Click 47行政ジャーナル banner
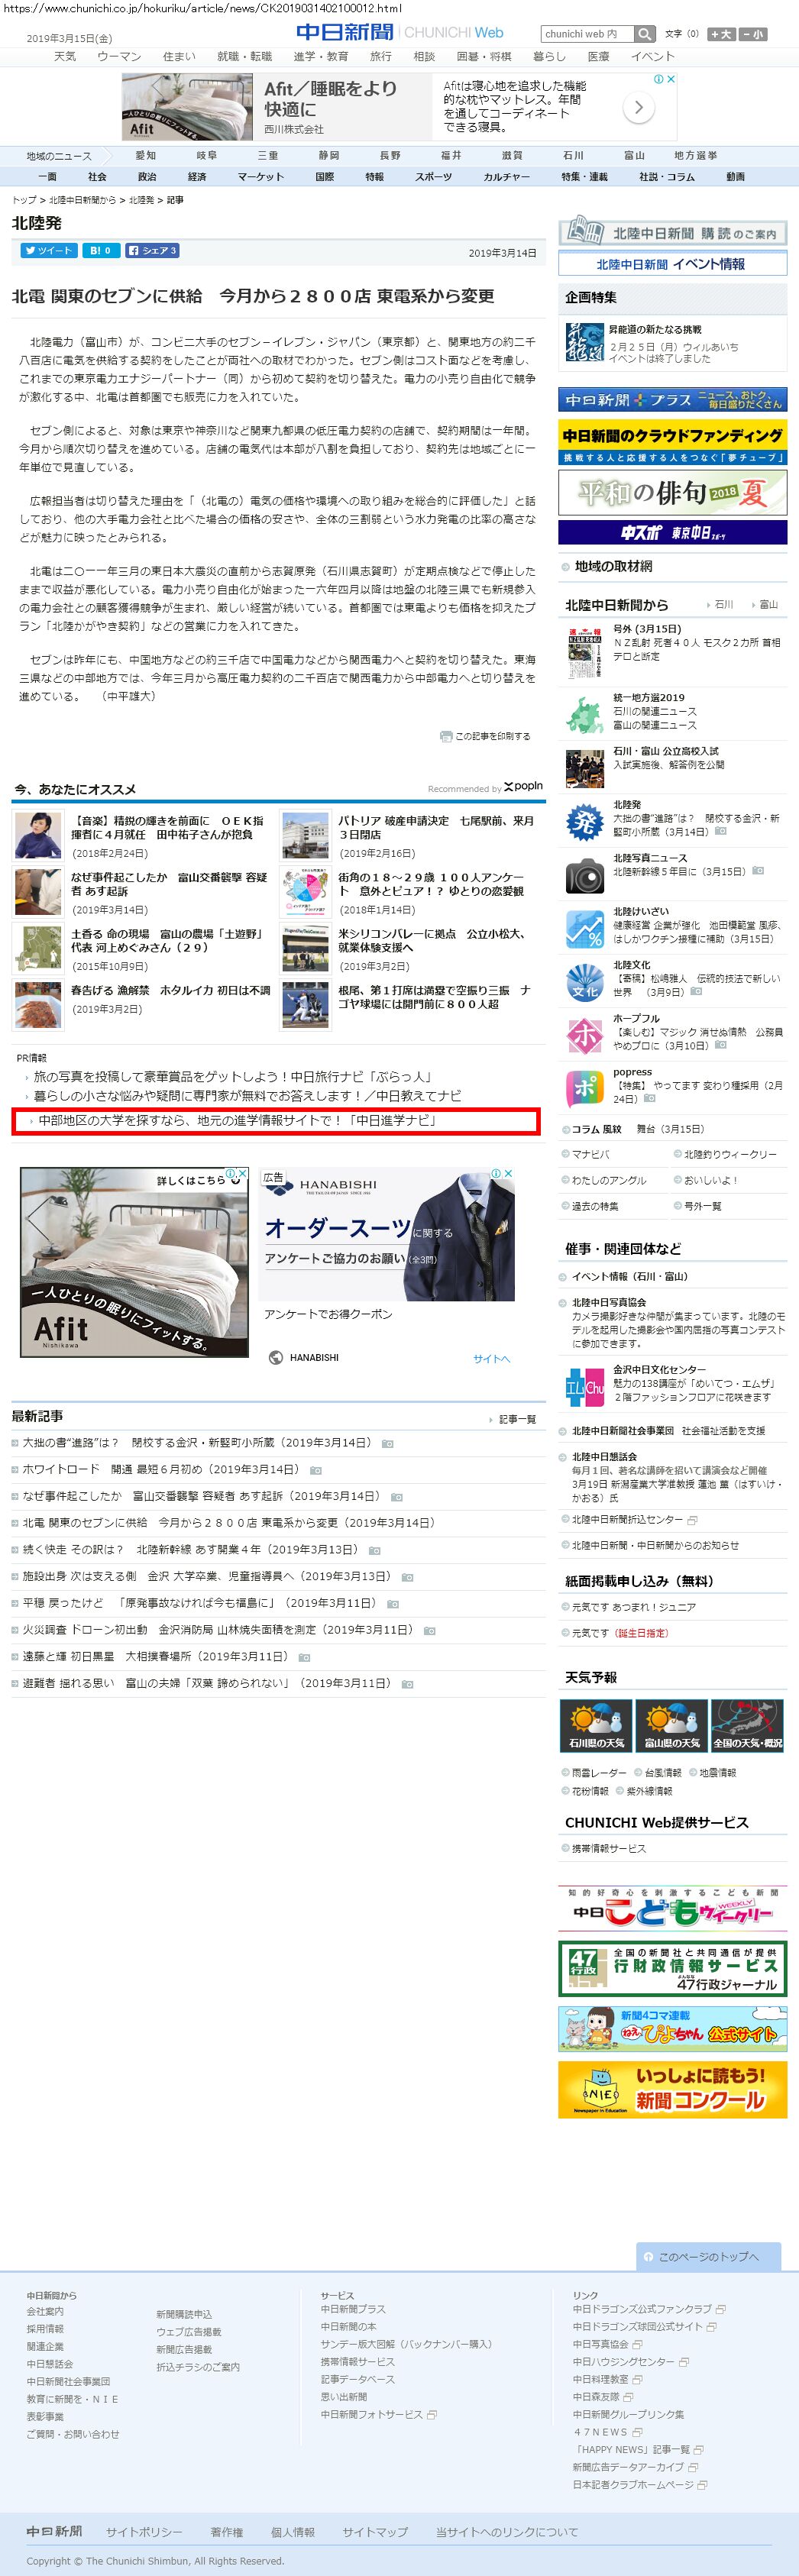Viewport: 799px width, 2576px height. [x=673, y=1968]
